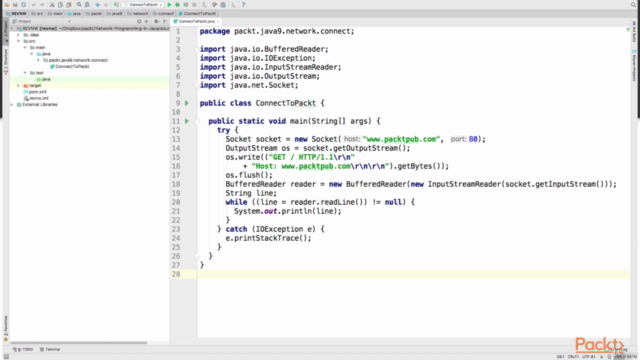This screenshot has width=640, height=360.
Task: Select the ConnectToPackt.java editor tab
Action: coord(196,21)
